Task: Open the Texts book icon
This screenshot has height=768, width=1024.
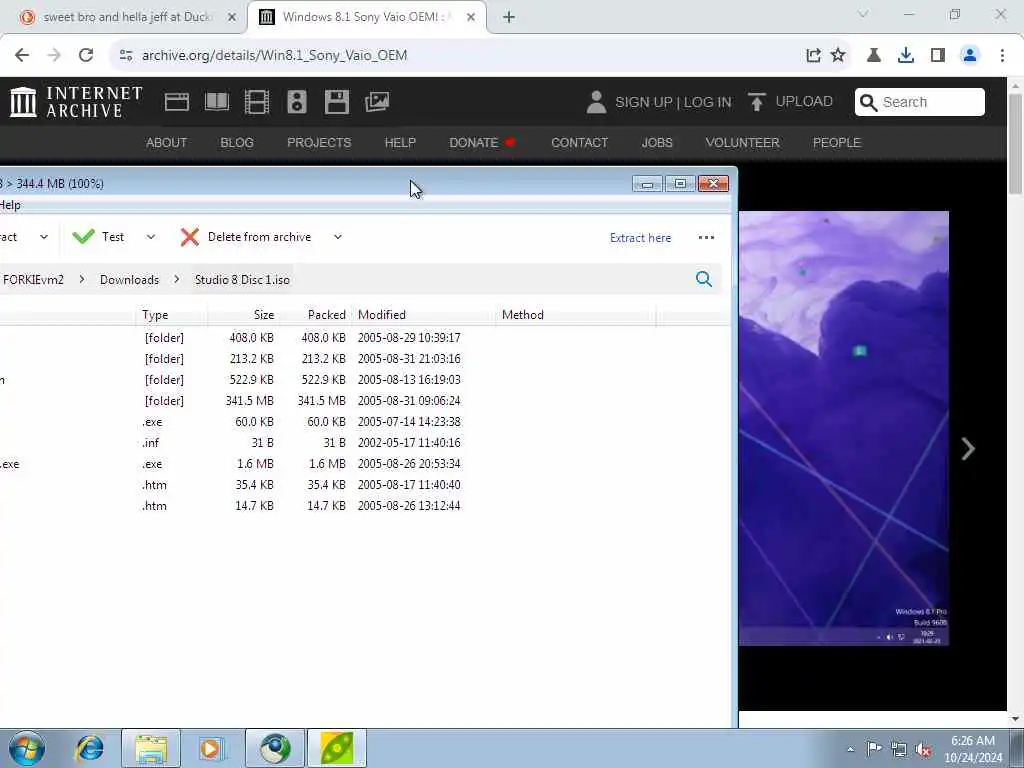Action: (x=217, y=102)
